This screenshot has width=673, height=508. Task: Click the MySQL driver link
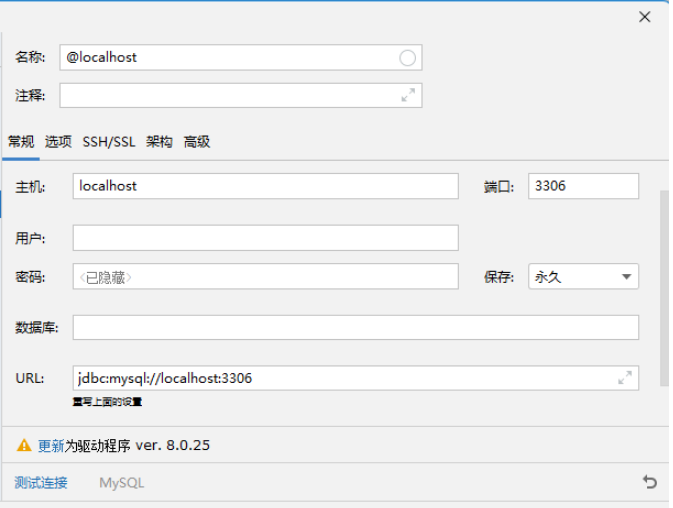point(122,483)
